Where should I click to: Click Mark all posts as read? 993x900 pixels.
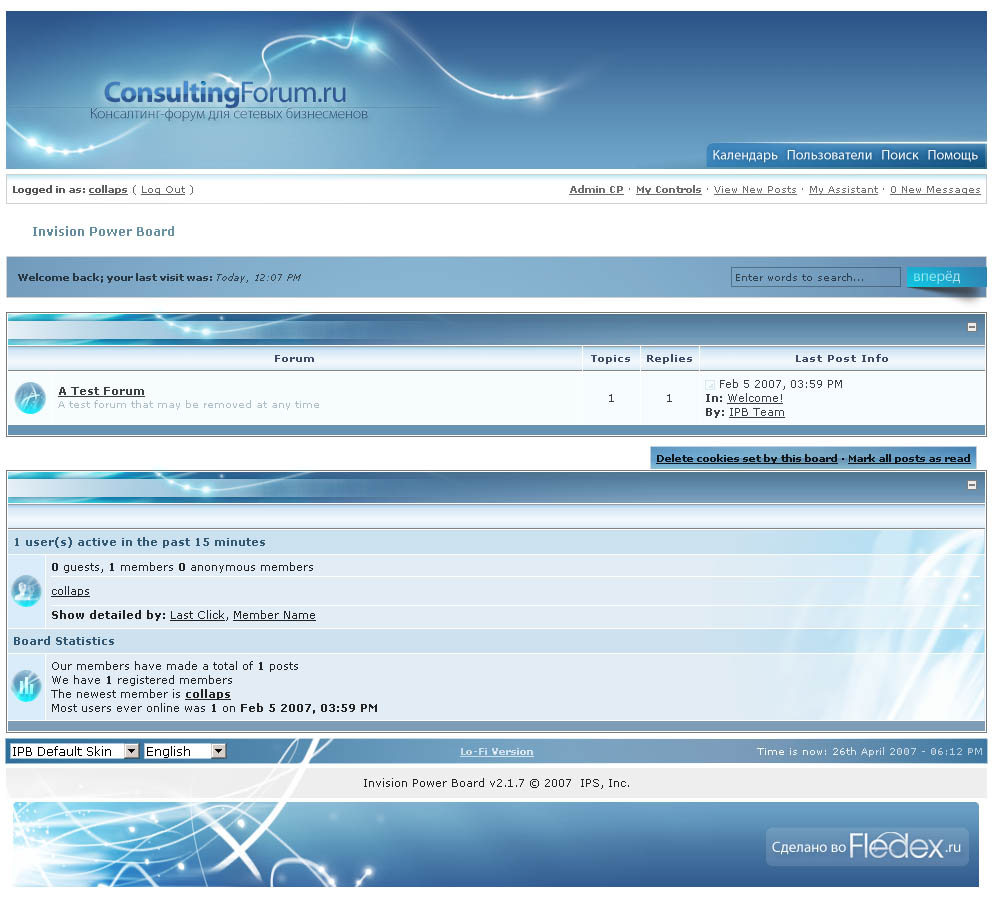click(909, 458)
